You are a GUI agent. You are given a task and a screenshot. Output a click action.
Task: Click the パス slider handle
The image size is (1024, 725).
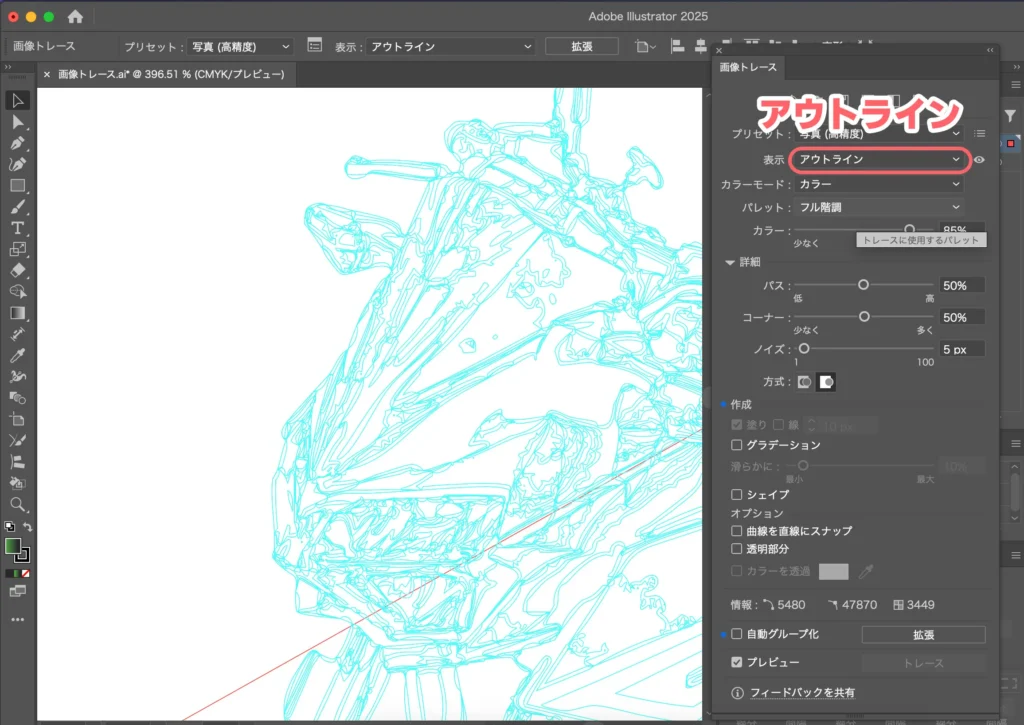[x=863, y=285]
